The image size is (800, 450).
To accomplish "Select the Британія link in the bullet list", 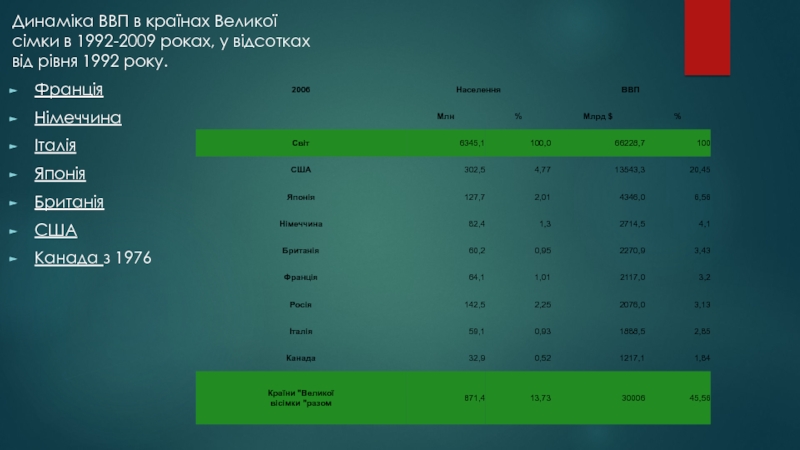I will pos(69,203).
